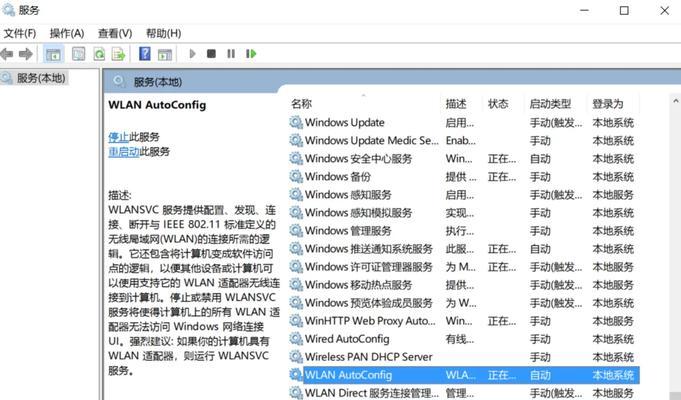This screenshot has width=681, height=400.
Task: Click the gear icon of Windows 许可证管理器服务
Action: (296, 267)
